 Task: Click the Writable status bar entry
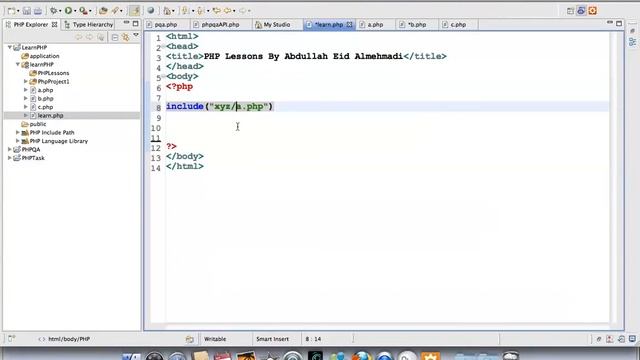click(x=215, y=339)
